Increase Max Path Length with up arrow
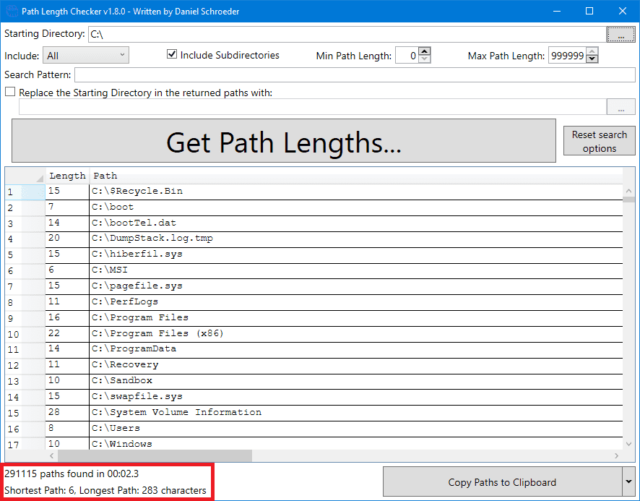The image size is (640, 501). (592, 51)
